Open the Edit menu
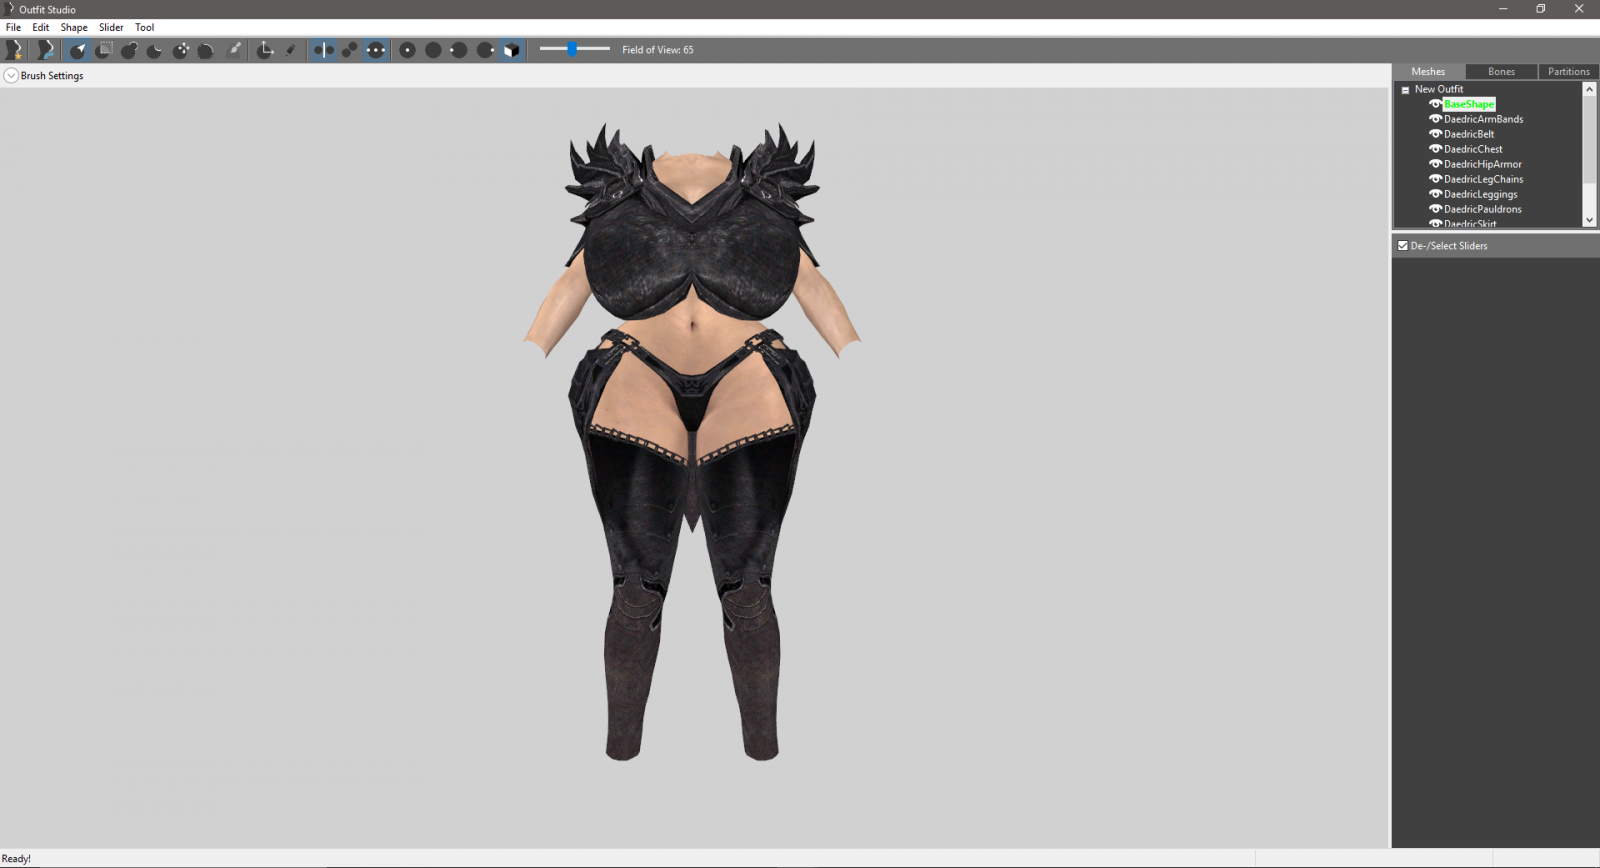1600x868 pixels. 41,28
